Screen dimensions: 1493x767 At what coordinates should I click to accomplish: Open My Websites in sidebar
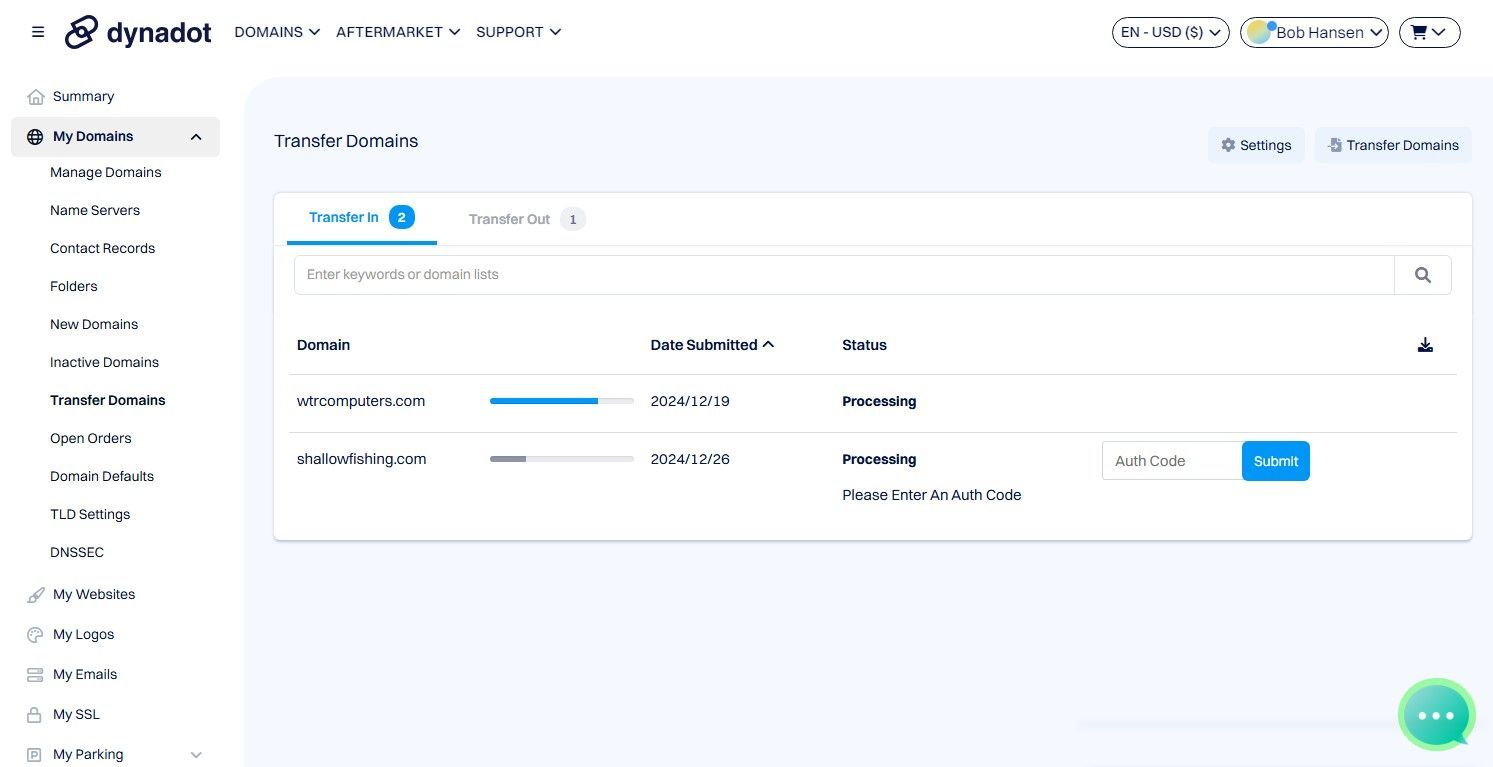pos(94,595)
